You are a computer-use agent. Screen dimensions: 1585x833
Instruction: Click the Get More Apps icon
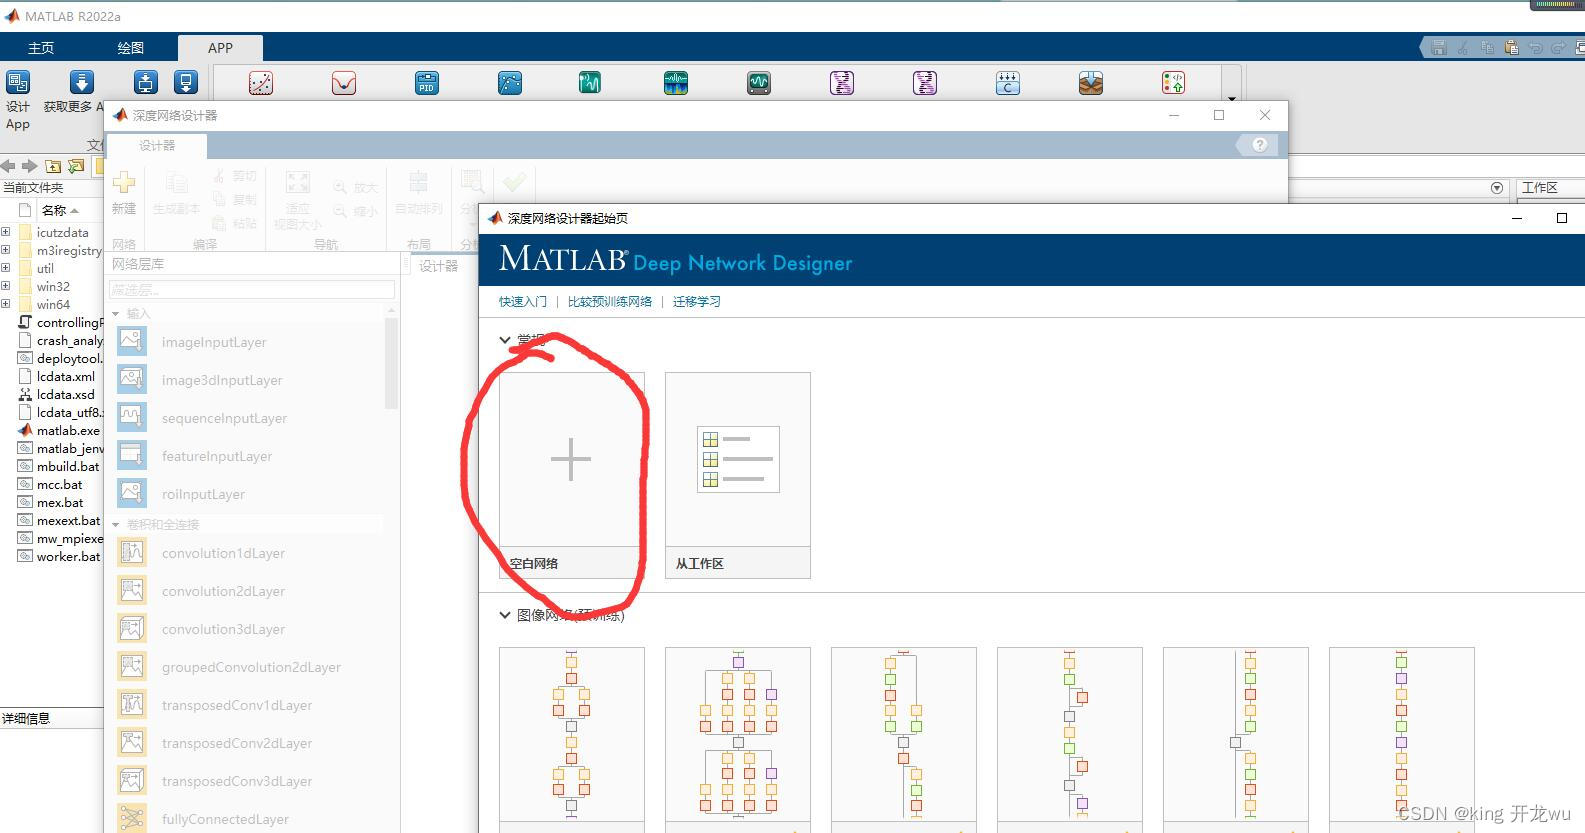[x=82, y=83]
